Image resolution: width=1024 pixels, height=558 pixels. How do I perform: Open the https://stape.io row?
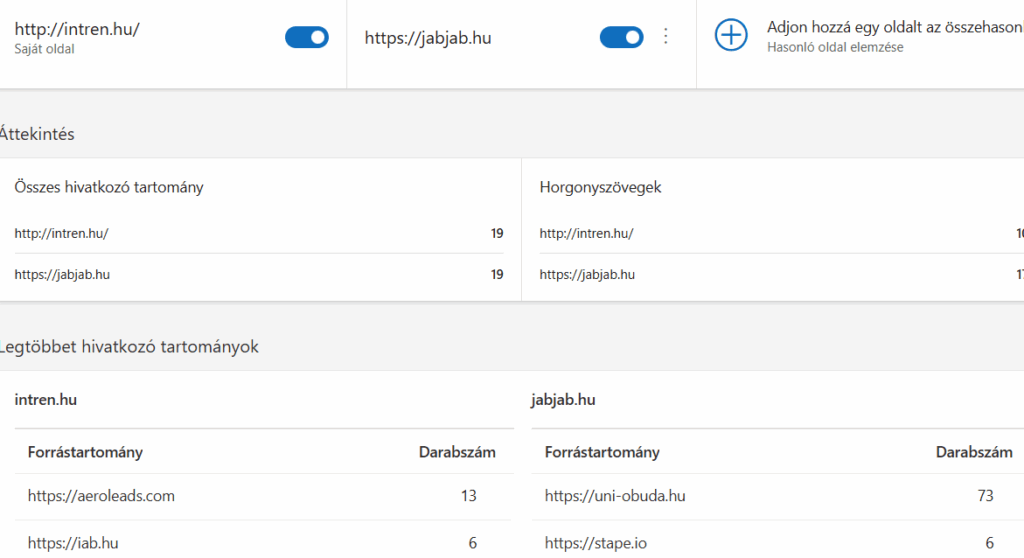pos(777,542)
